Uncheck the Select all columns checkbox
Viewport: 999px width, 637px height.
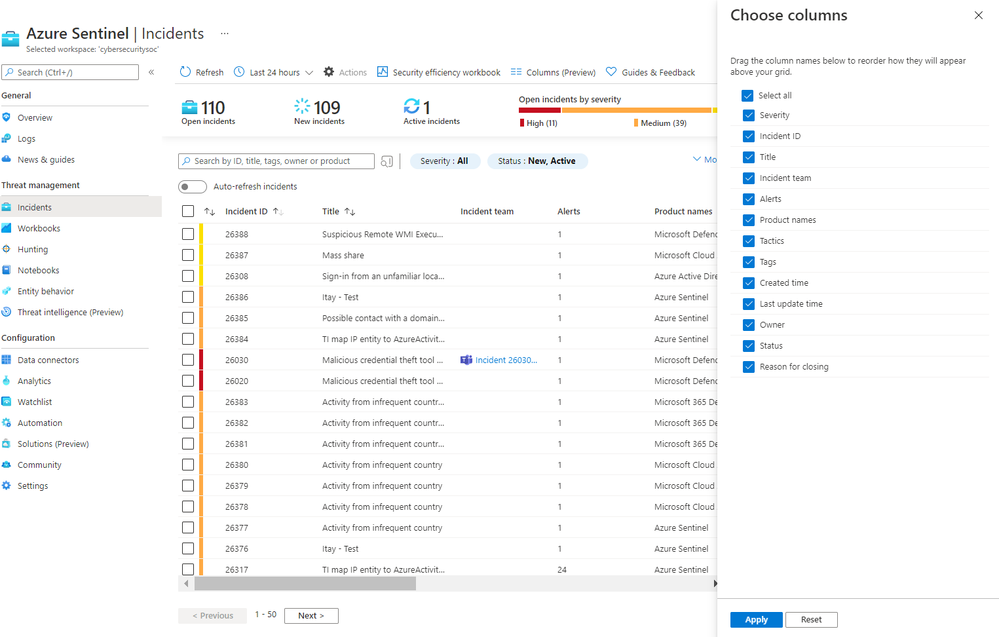coord(747,96)
